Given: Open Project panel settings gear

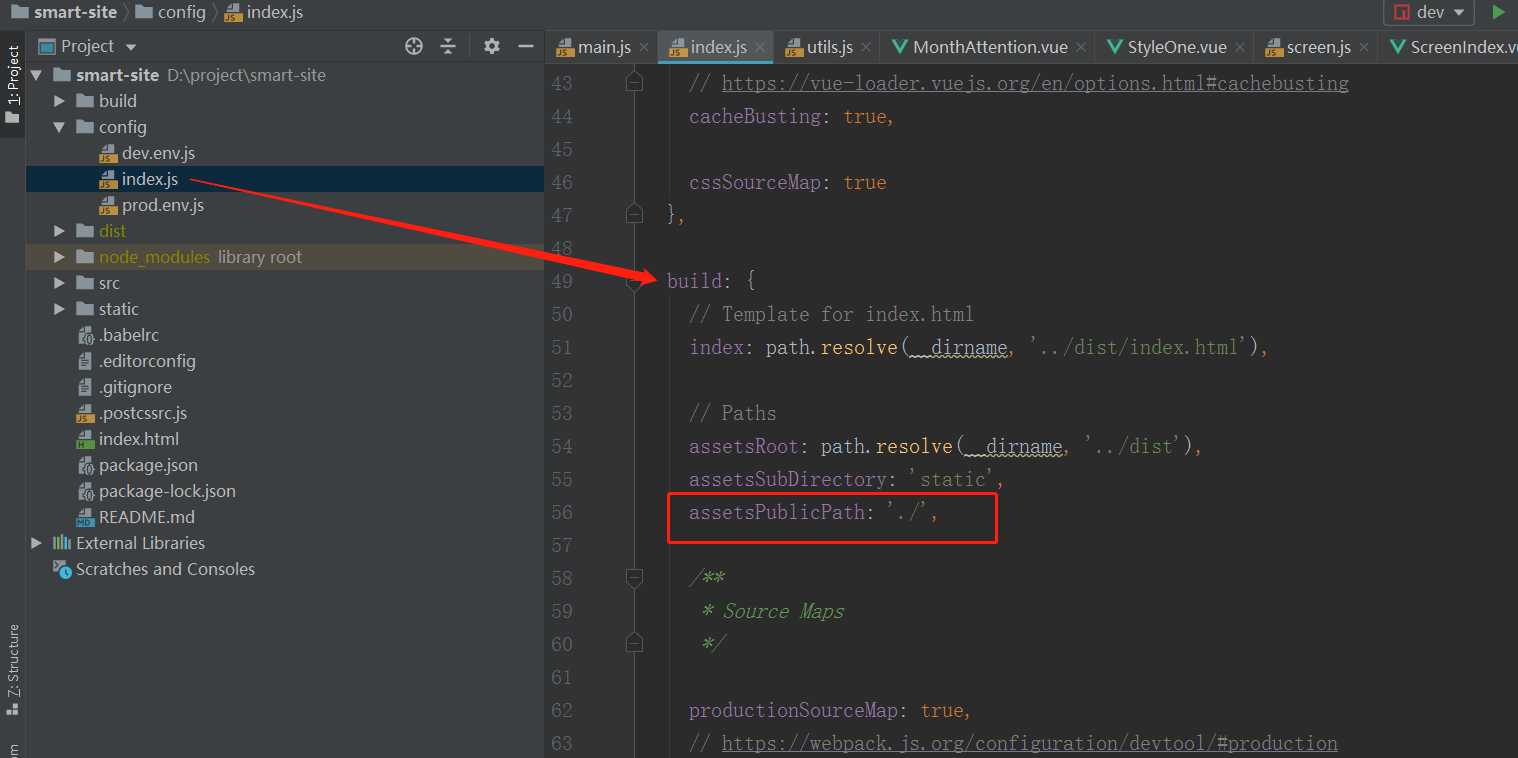Looking at the screenshot, I should pos(491,46).
